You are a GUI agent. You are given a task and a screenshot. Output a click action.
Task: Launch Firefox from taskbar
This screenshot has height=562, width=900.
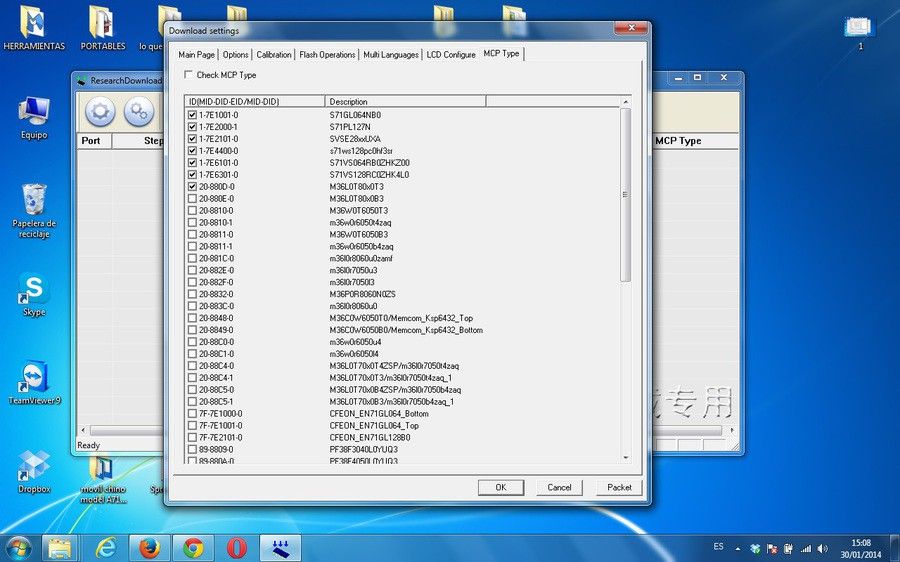click(149, 548)
